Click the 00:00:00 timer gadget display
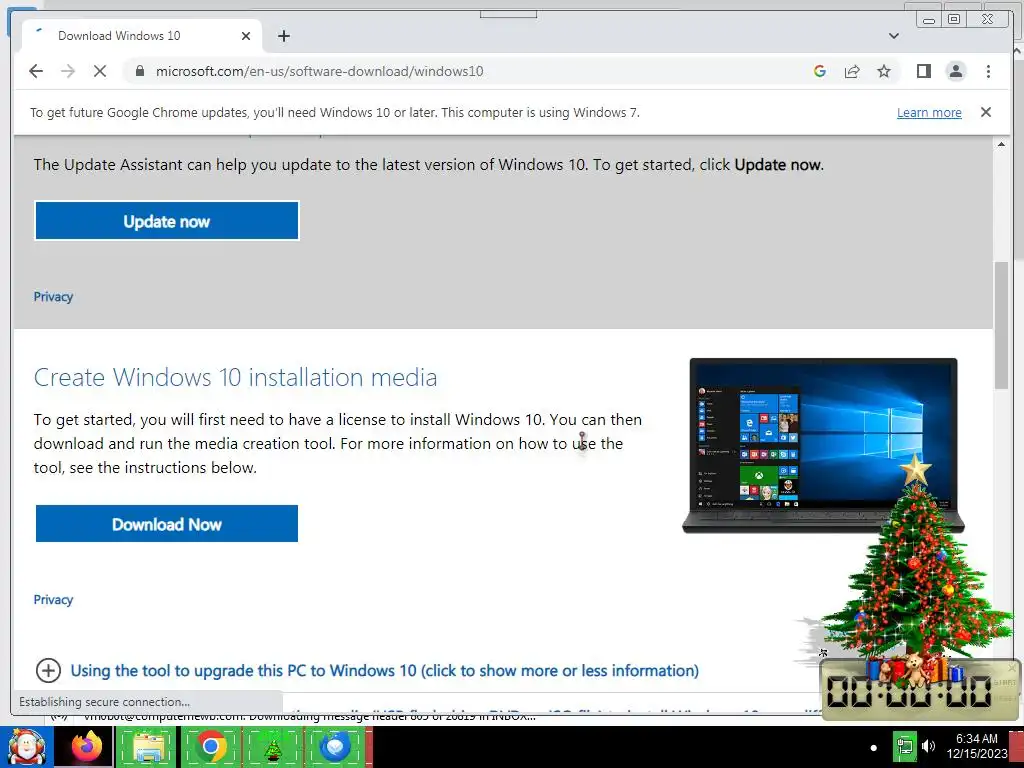This screenshot has width=1024, height=768. 909,692
